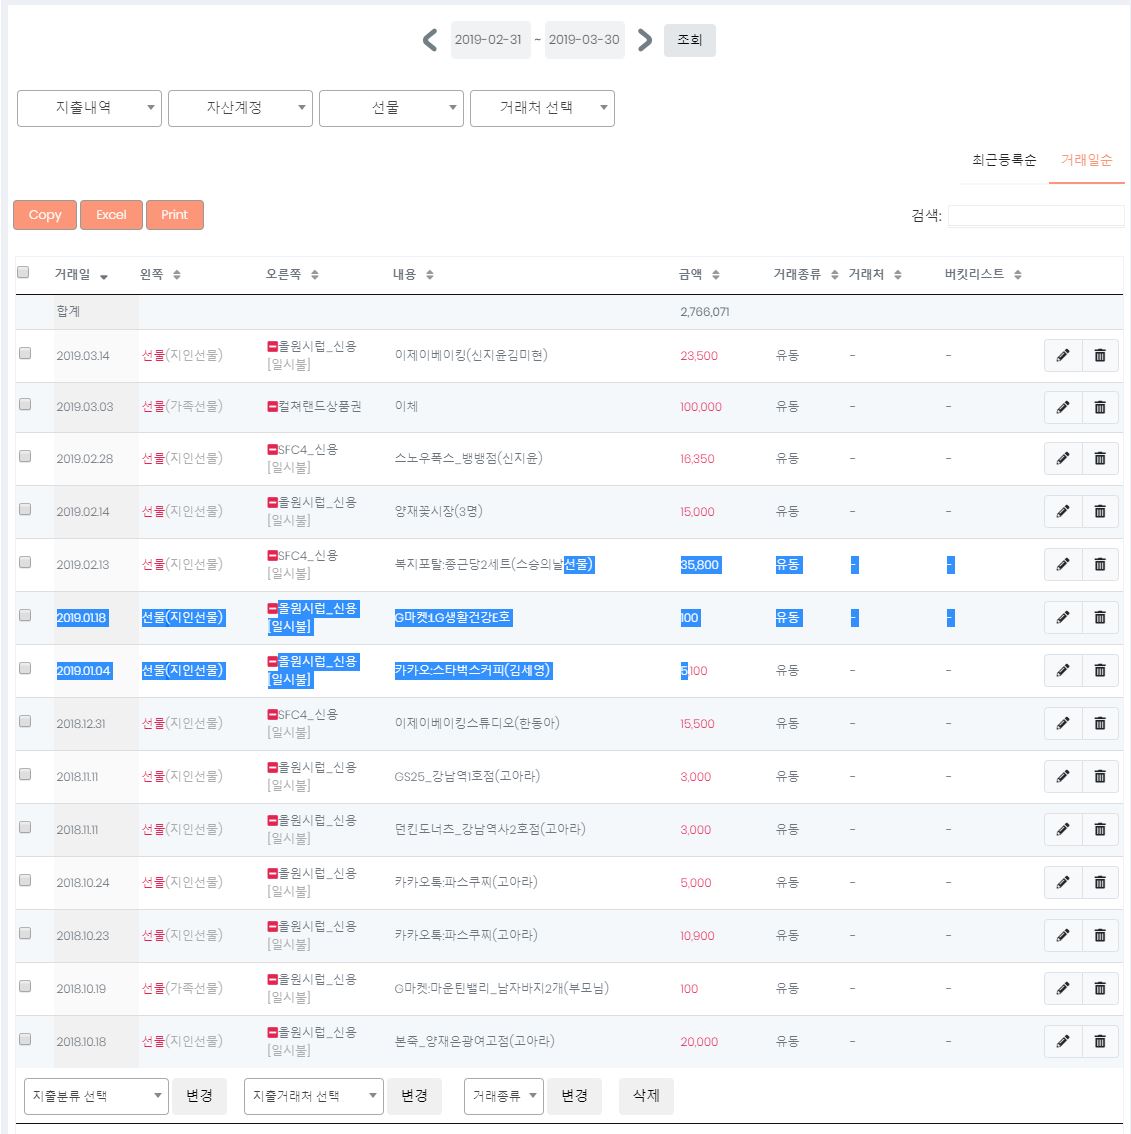Open the 지출내역 dropdown
Screen dimensions: 1131x1134
pyautogui.click(x=89, y=108)
